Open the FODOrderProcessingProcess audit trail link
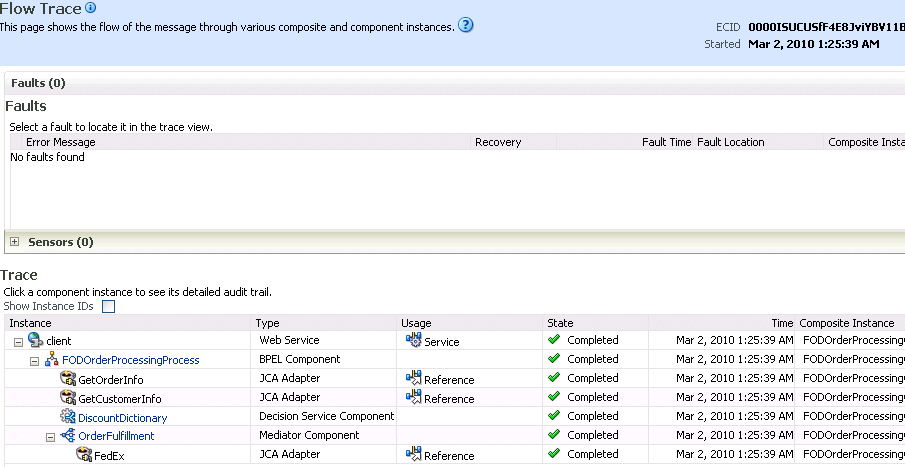905x467 pixels. 130,360
